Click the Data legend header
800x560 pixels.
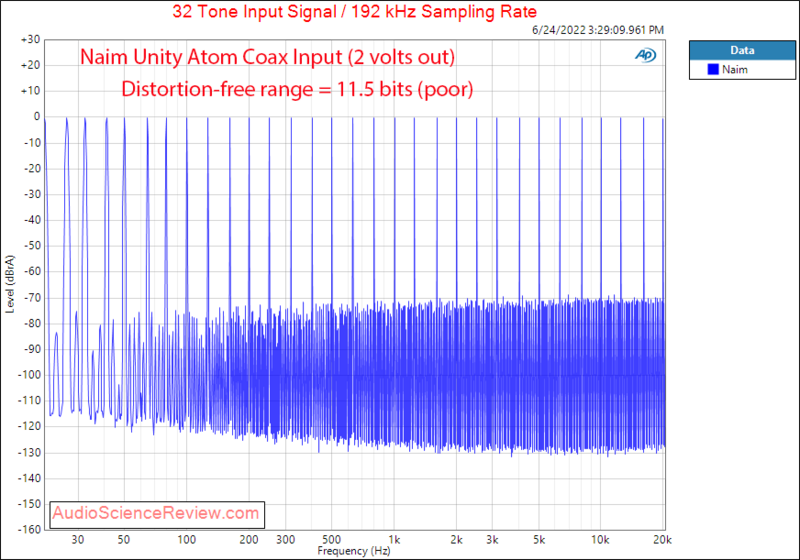pyautogui.click(x=742, y=50)
